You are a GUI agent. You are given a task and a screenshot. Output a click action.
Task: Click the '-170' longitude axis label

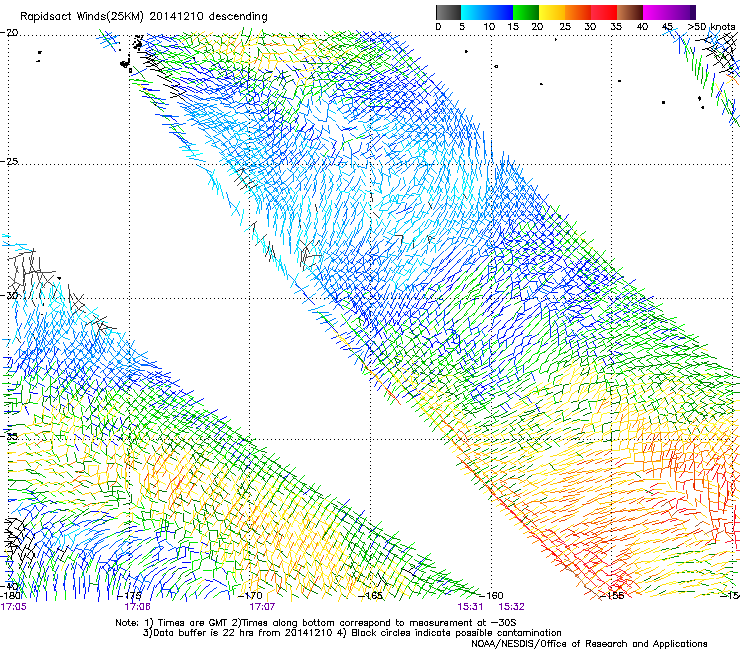tap(251, 596)
